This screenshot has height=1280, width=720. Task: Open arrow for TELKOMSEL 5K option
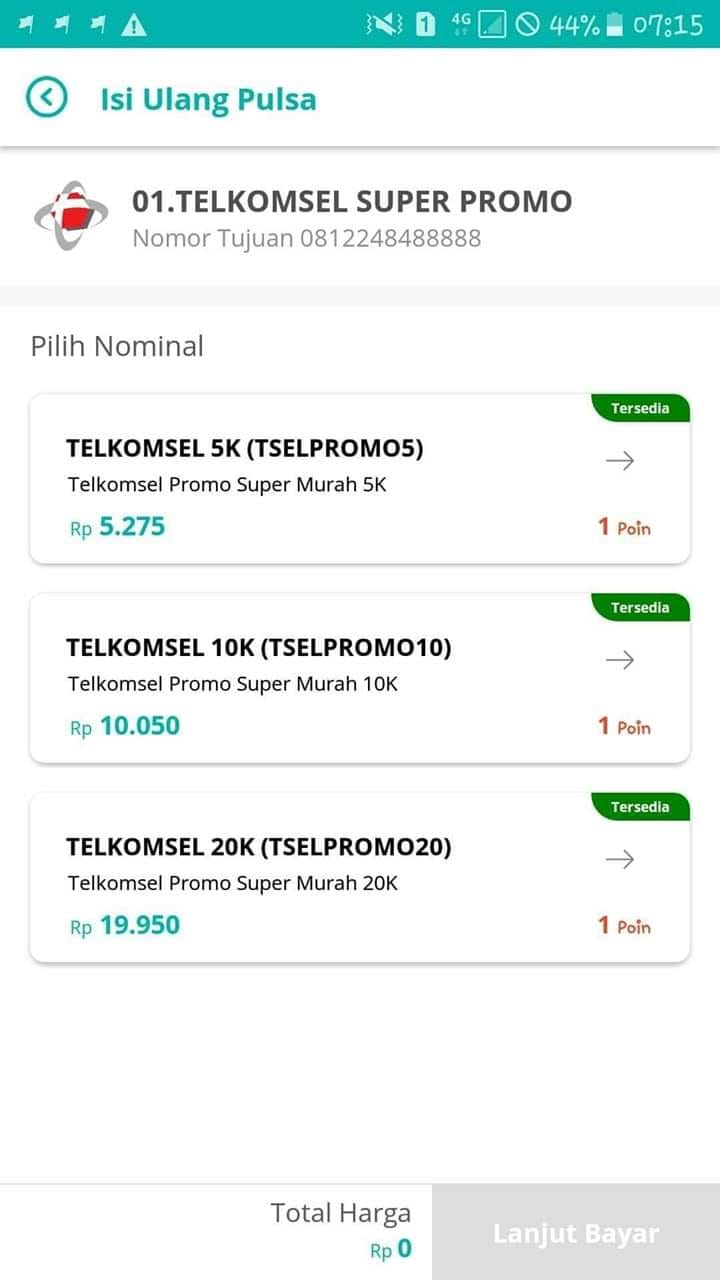(620, 461)
